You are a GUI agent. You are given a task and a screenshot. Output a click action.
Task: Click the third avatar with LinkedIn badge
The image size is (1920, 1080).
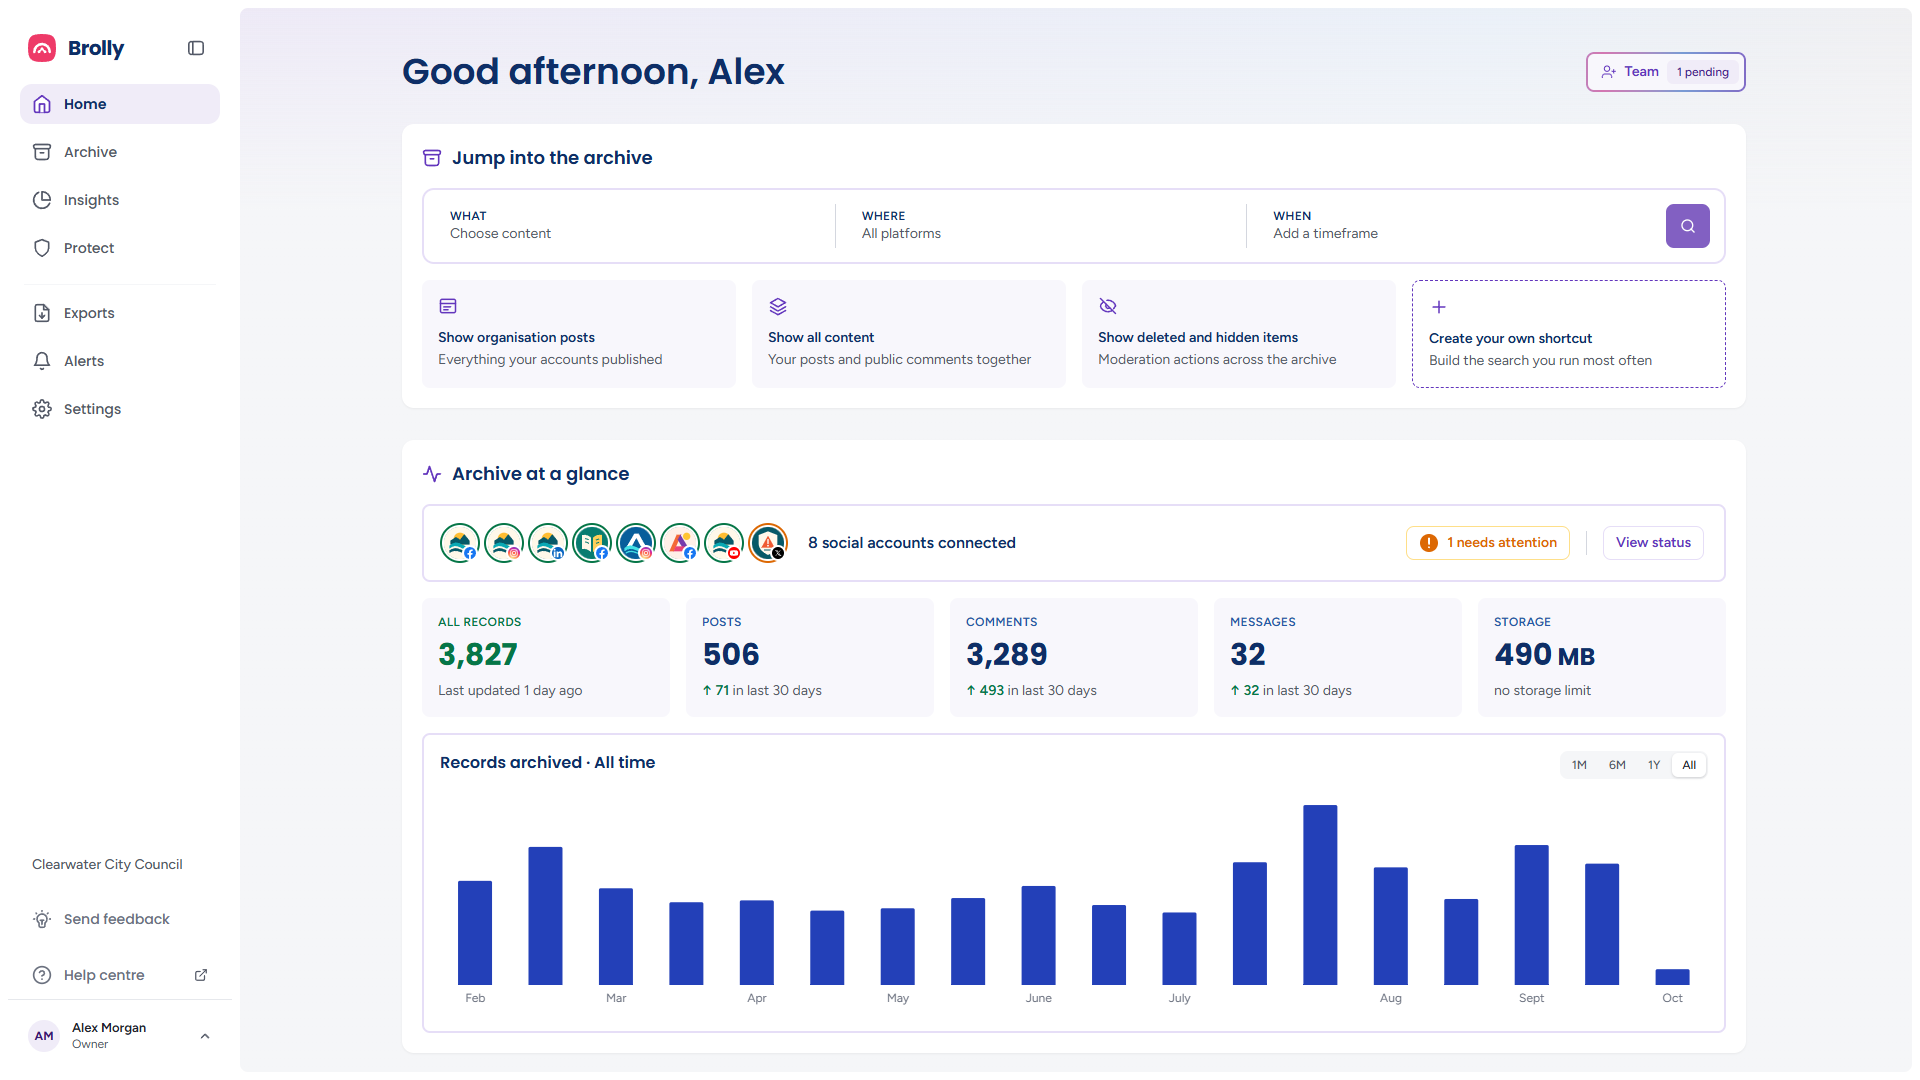pyautogui.click(x=548, y=543)
